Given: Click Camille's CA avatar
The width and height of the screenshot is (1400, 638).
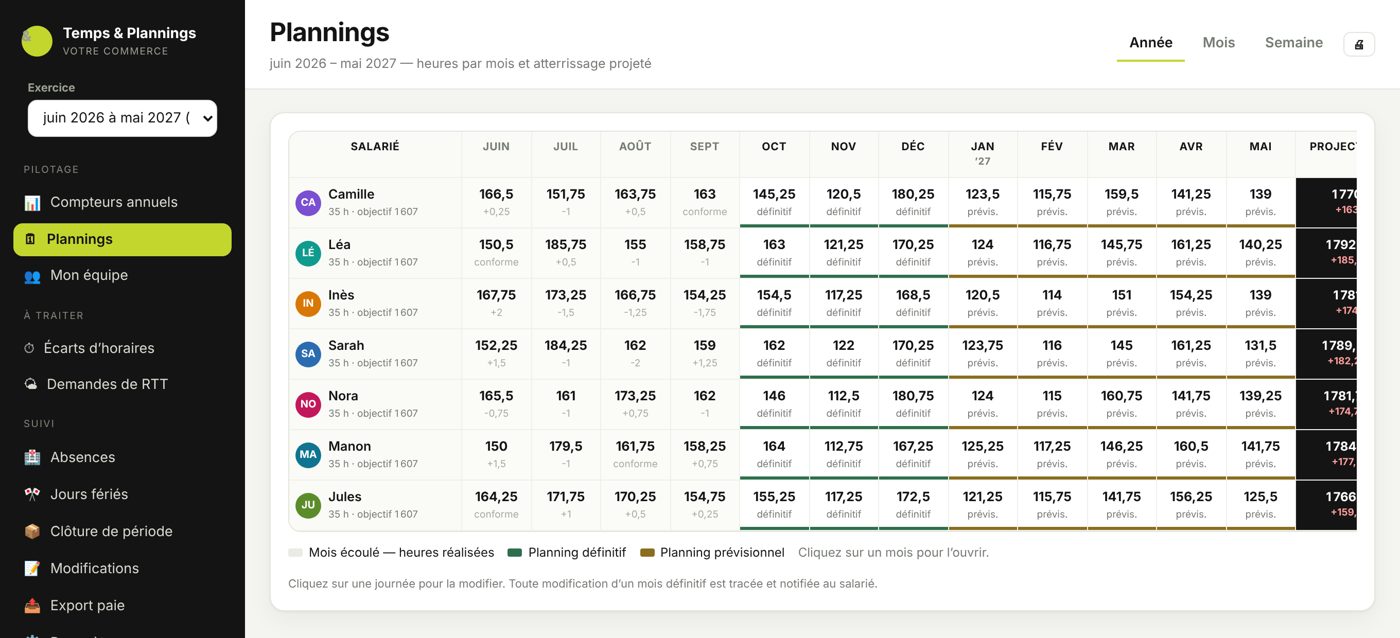Looking at the screenshot, I should coord(308,202).
